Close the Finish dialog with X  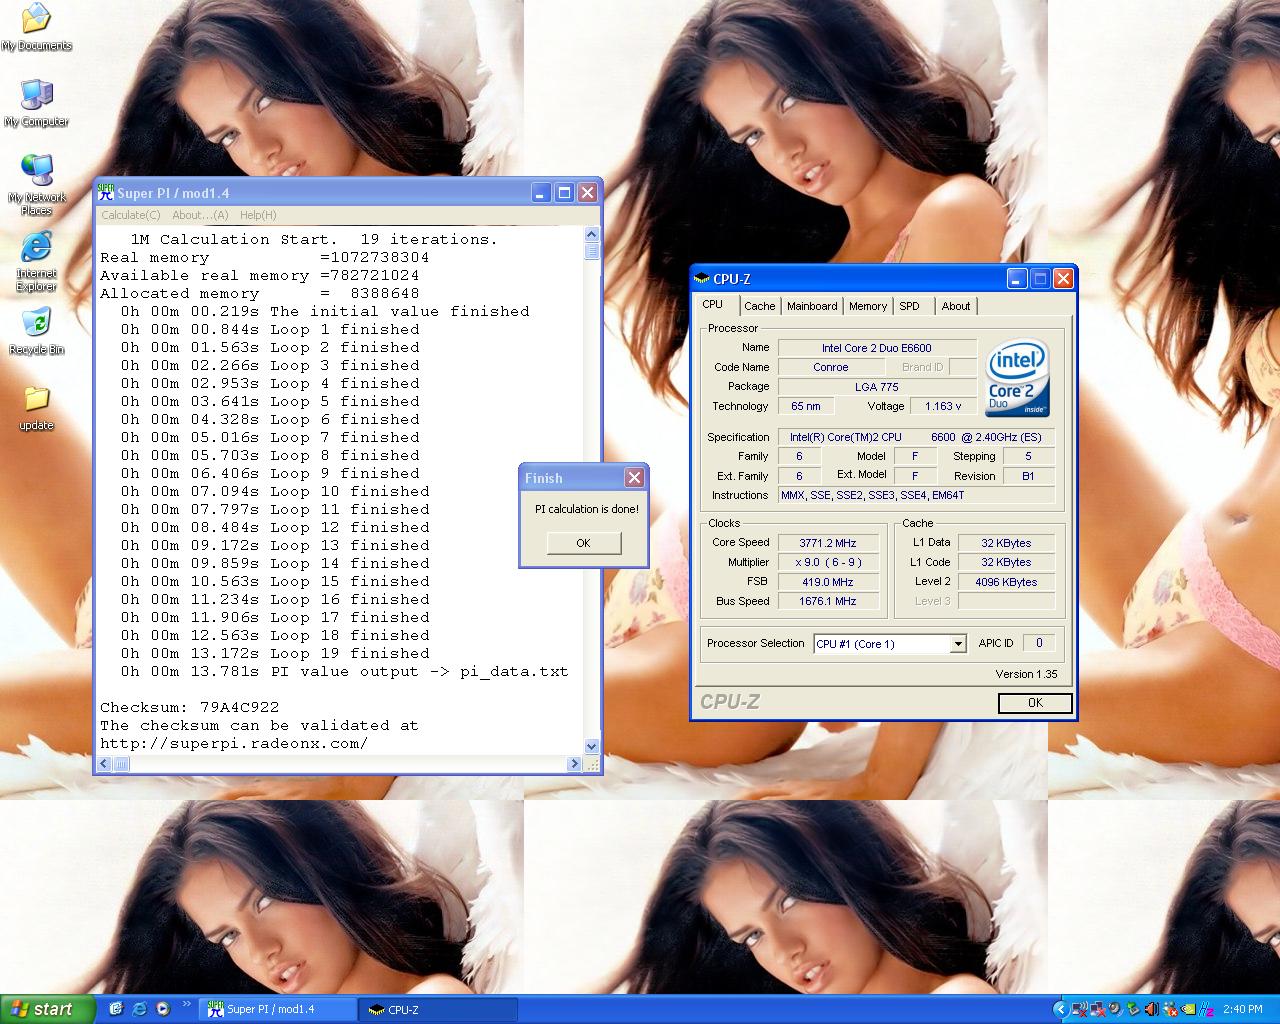634,478
